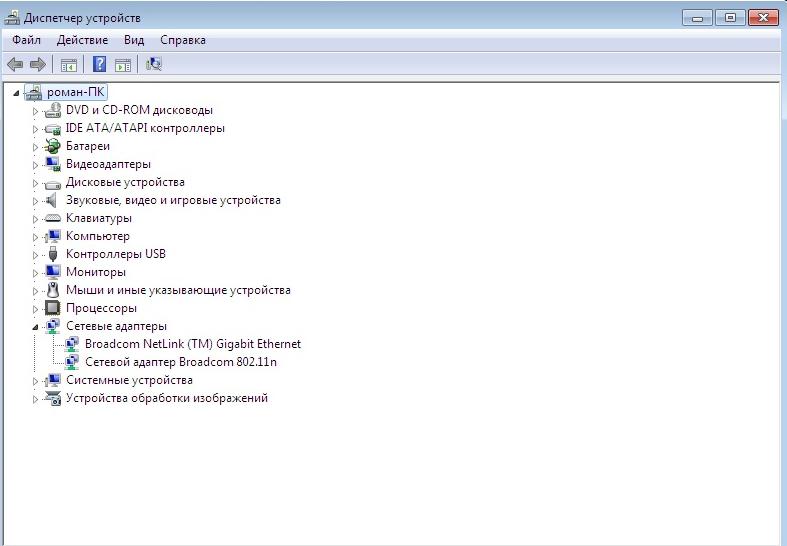Click the Дисковые устройства drive icon
This screenshot has width=787, height=546.
[x=52, y=183]
